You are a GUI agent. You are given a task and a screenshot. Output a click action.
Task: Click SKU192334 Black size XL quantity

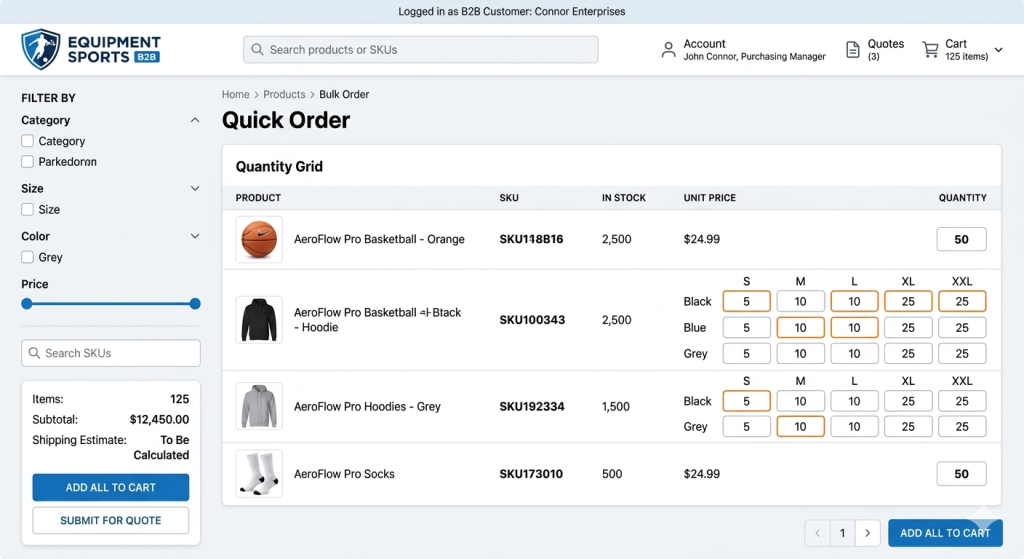pos(908,401)
